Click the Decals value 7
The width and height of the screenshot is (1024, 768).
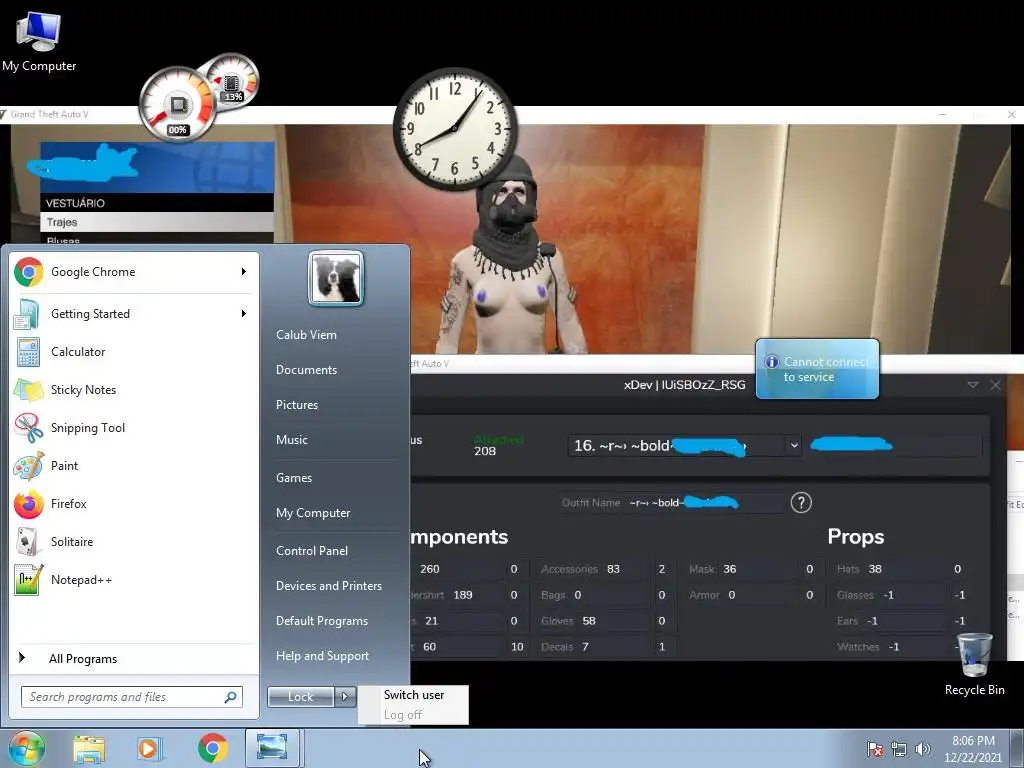585,647
